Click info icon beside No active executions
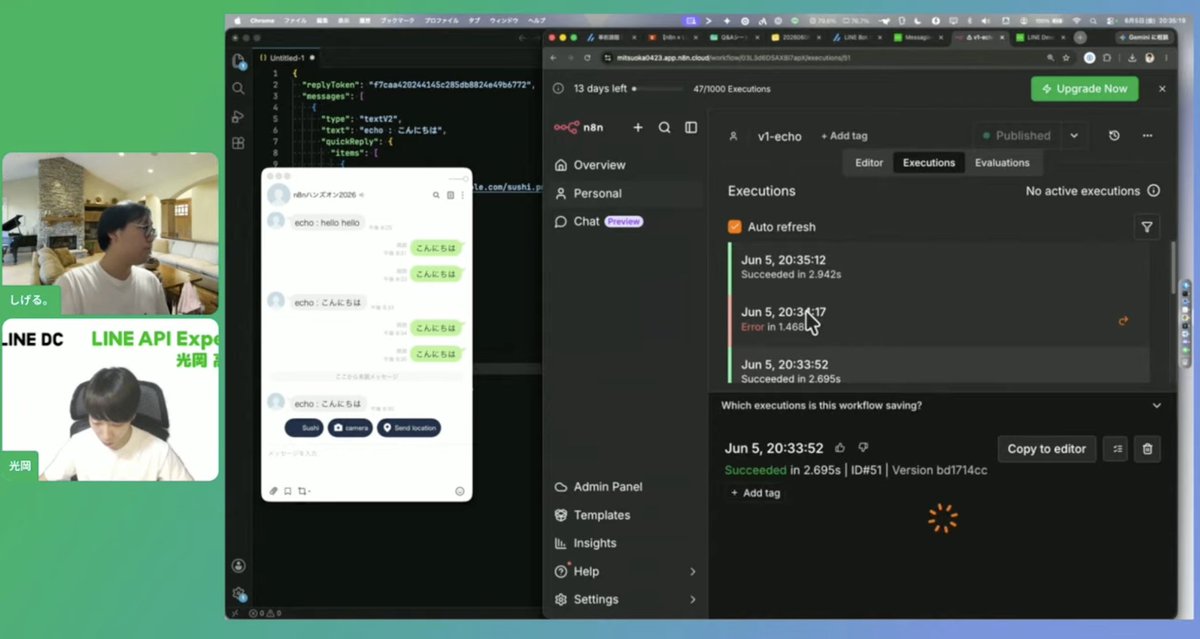 [x=1154, y=191]
